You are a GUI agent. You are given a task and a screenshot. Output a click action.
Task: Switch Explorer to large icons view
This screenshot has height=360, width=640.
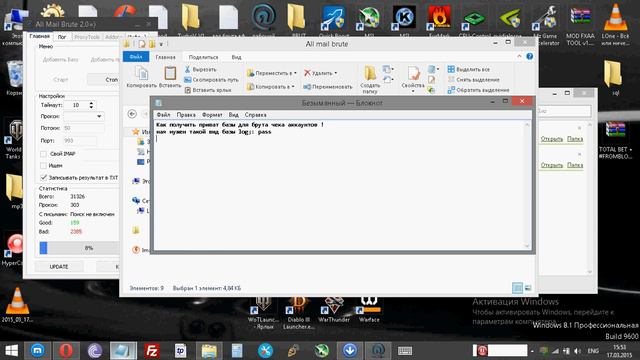[528, 288]
